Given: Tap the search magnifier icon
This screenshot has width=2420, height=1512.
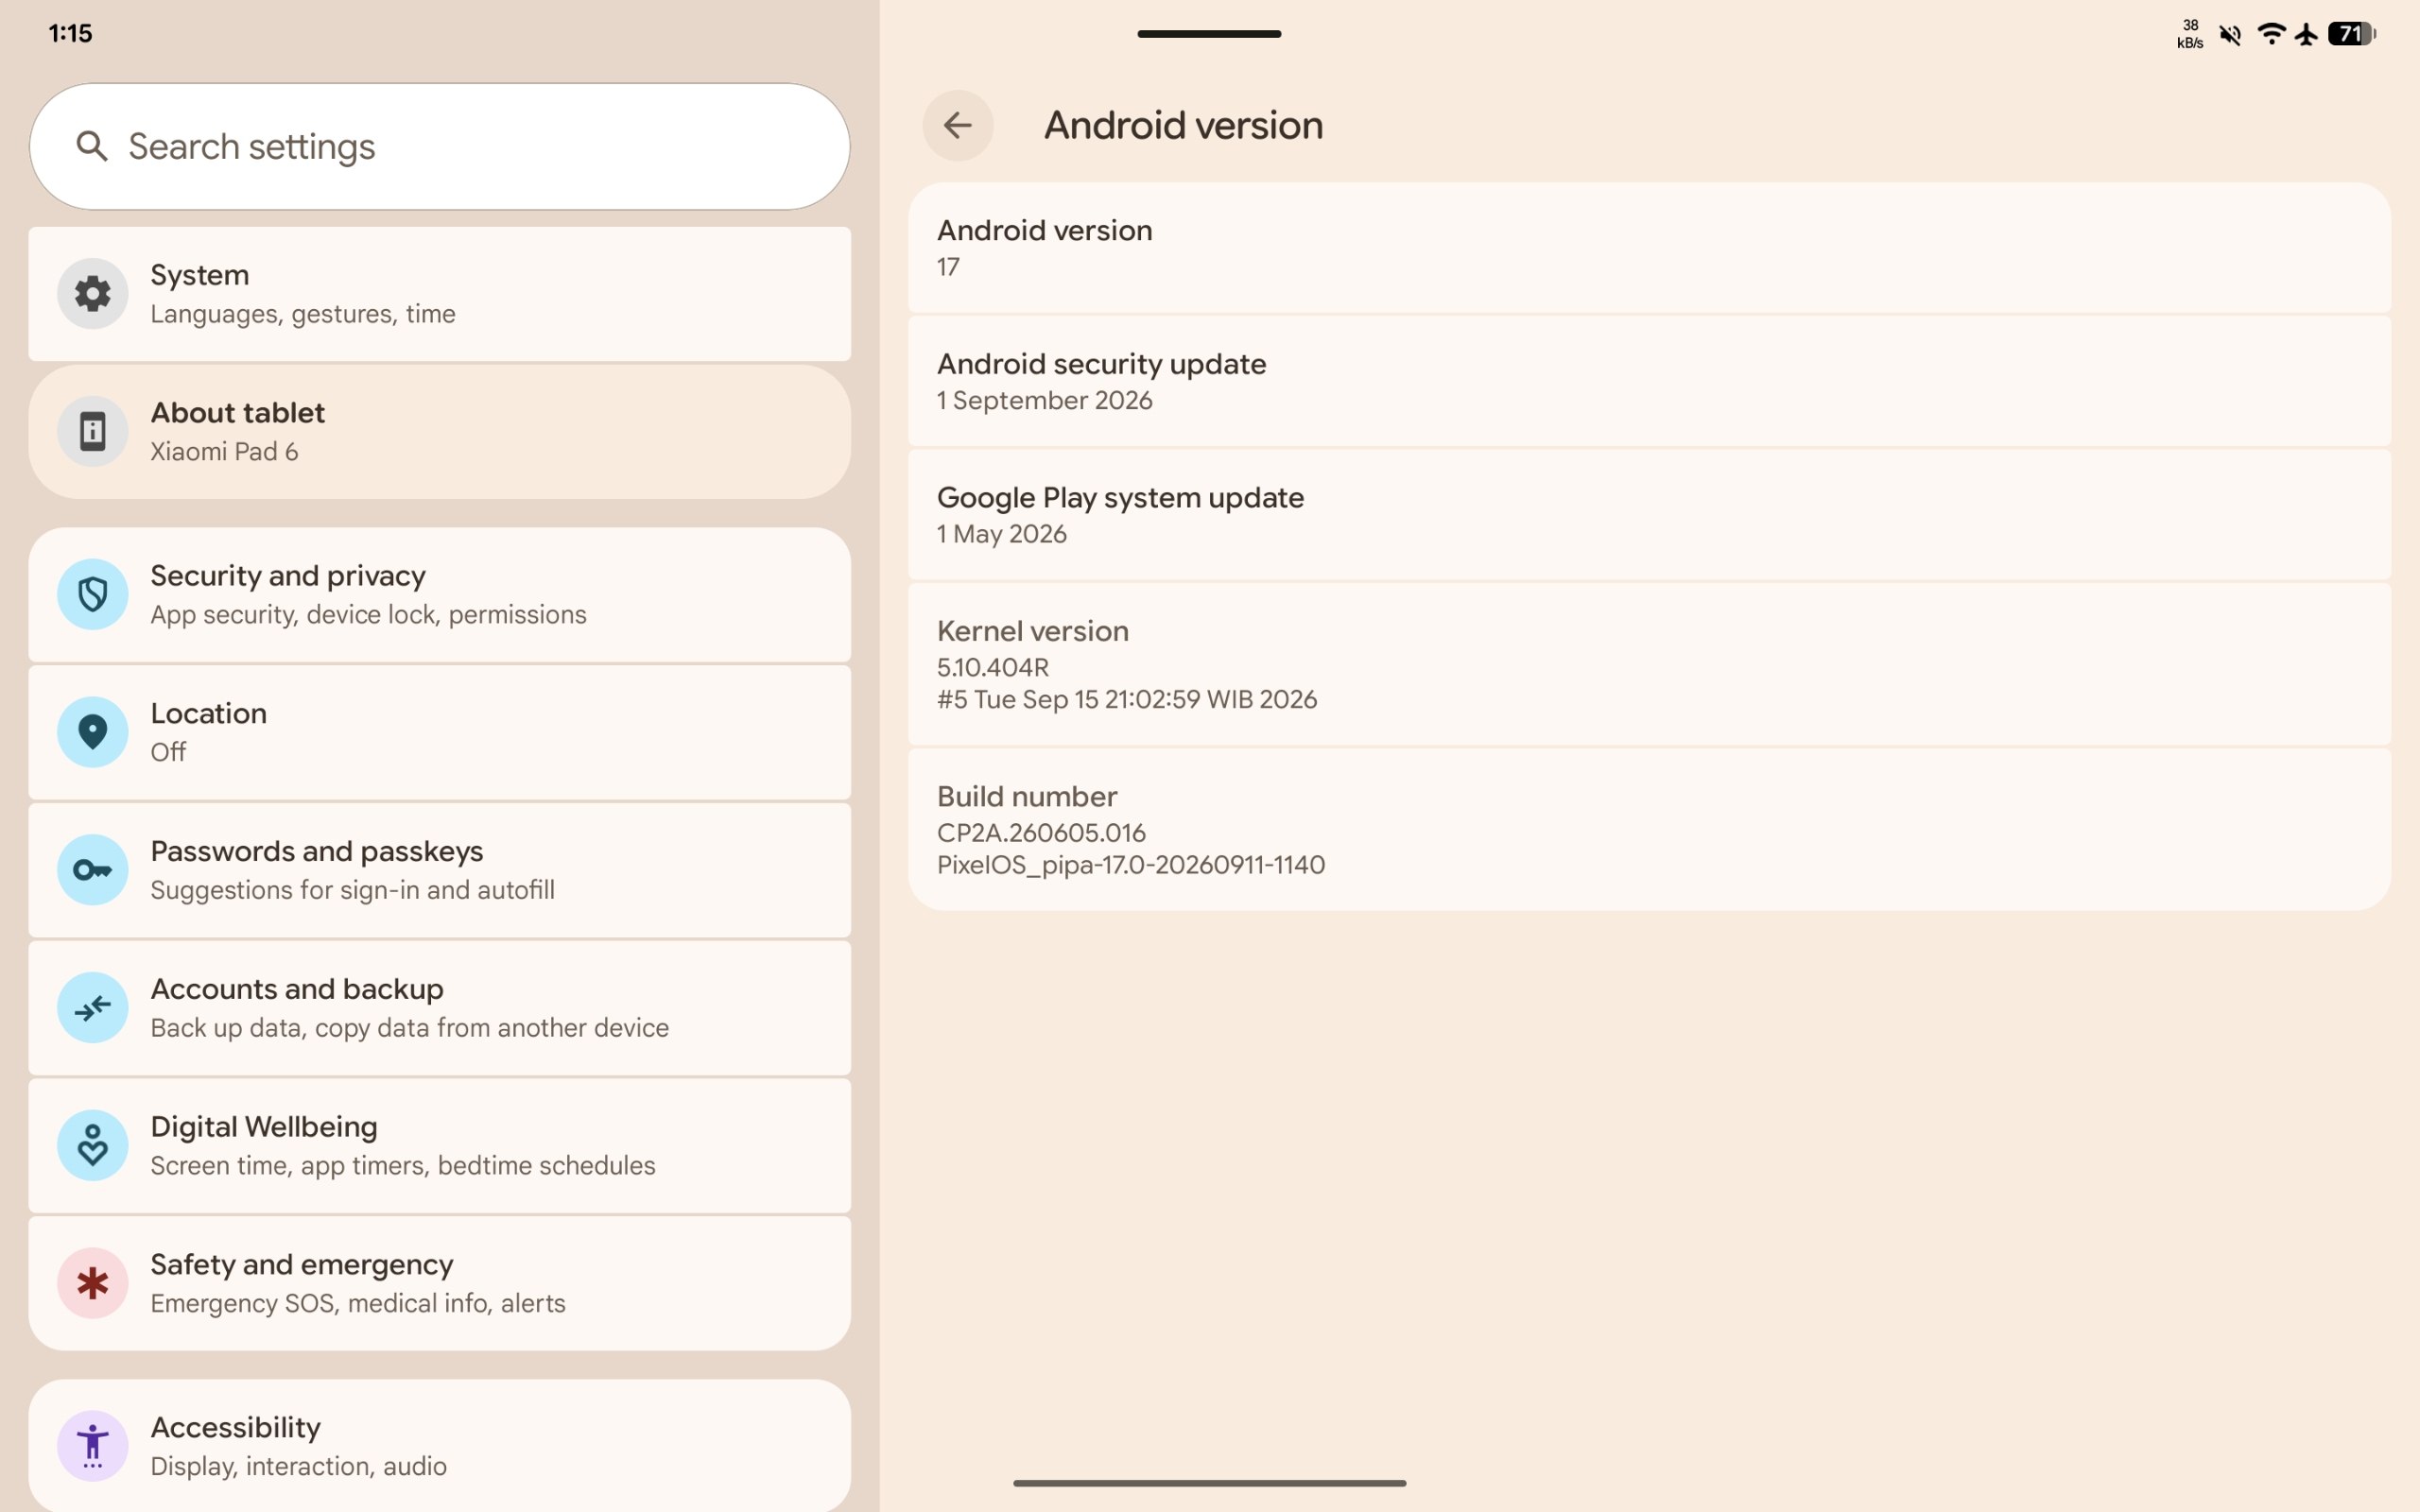Looking at the screenshot, I should tap(92, 146).
